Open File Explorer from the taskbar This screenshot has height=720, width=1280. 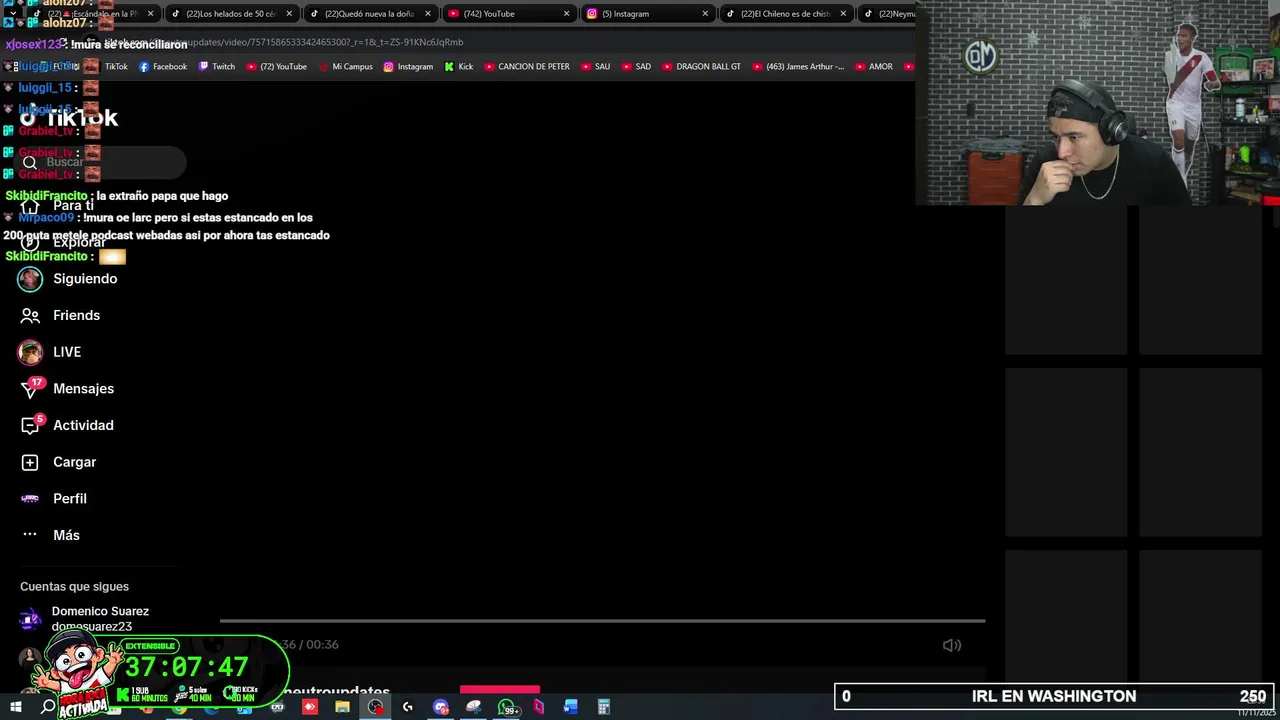[x=342, y=707]
